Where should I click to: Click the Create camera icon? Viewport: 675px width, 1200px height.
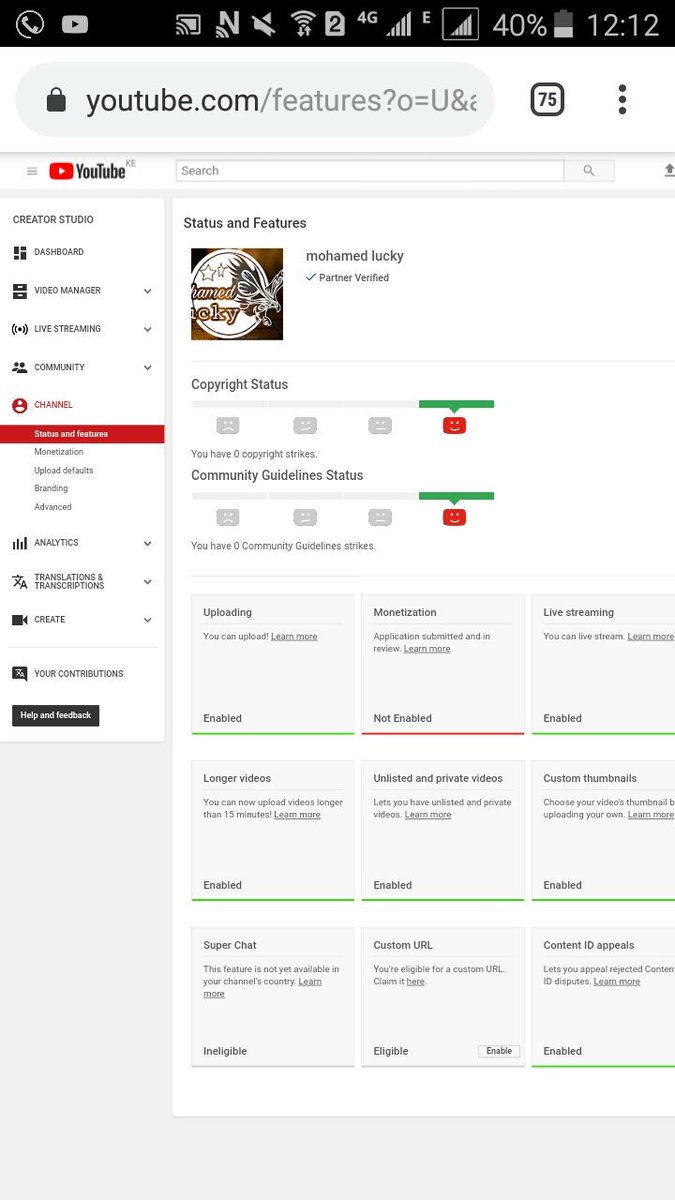coord(20,620)
